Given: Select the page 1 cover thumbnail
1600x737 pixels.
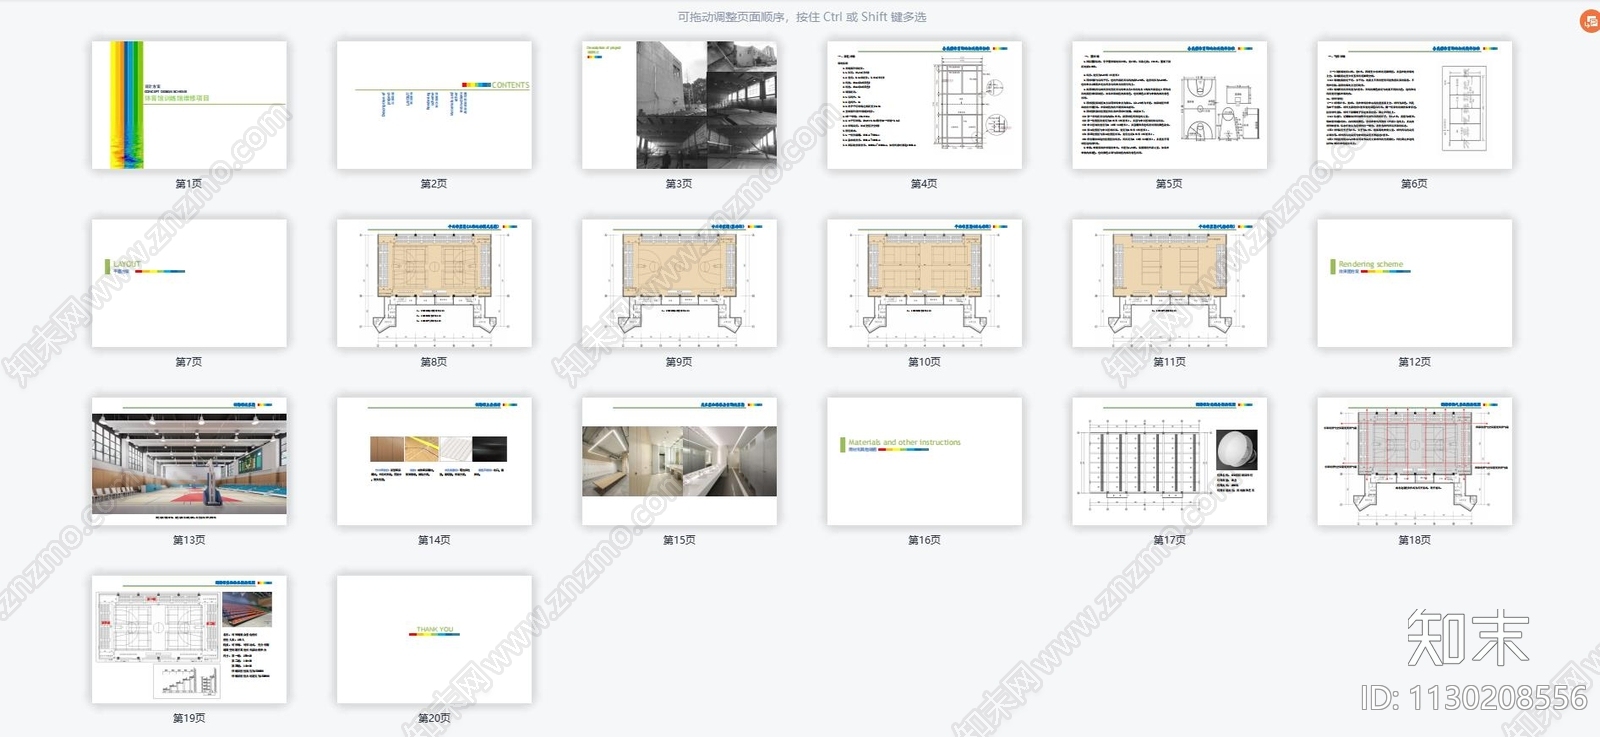Looking at the screenshot, I should click(x=189, y=105).
